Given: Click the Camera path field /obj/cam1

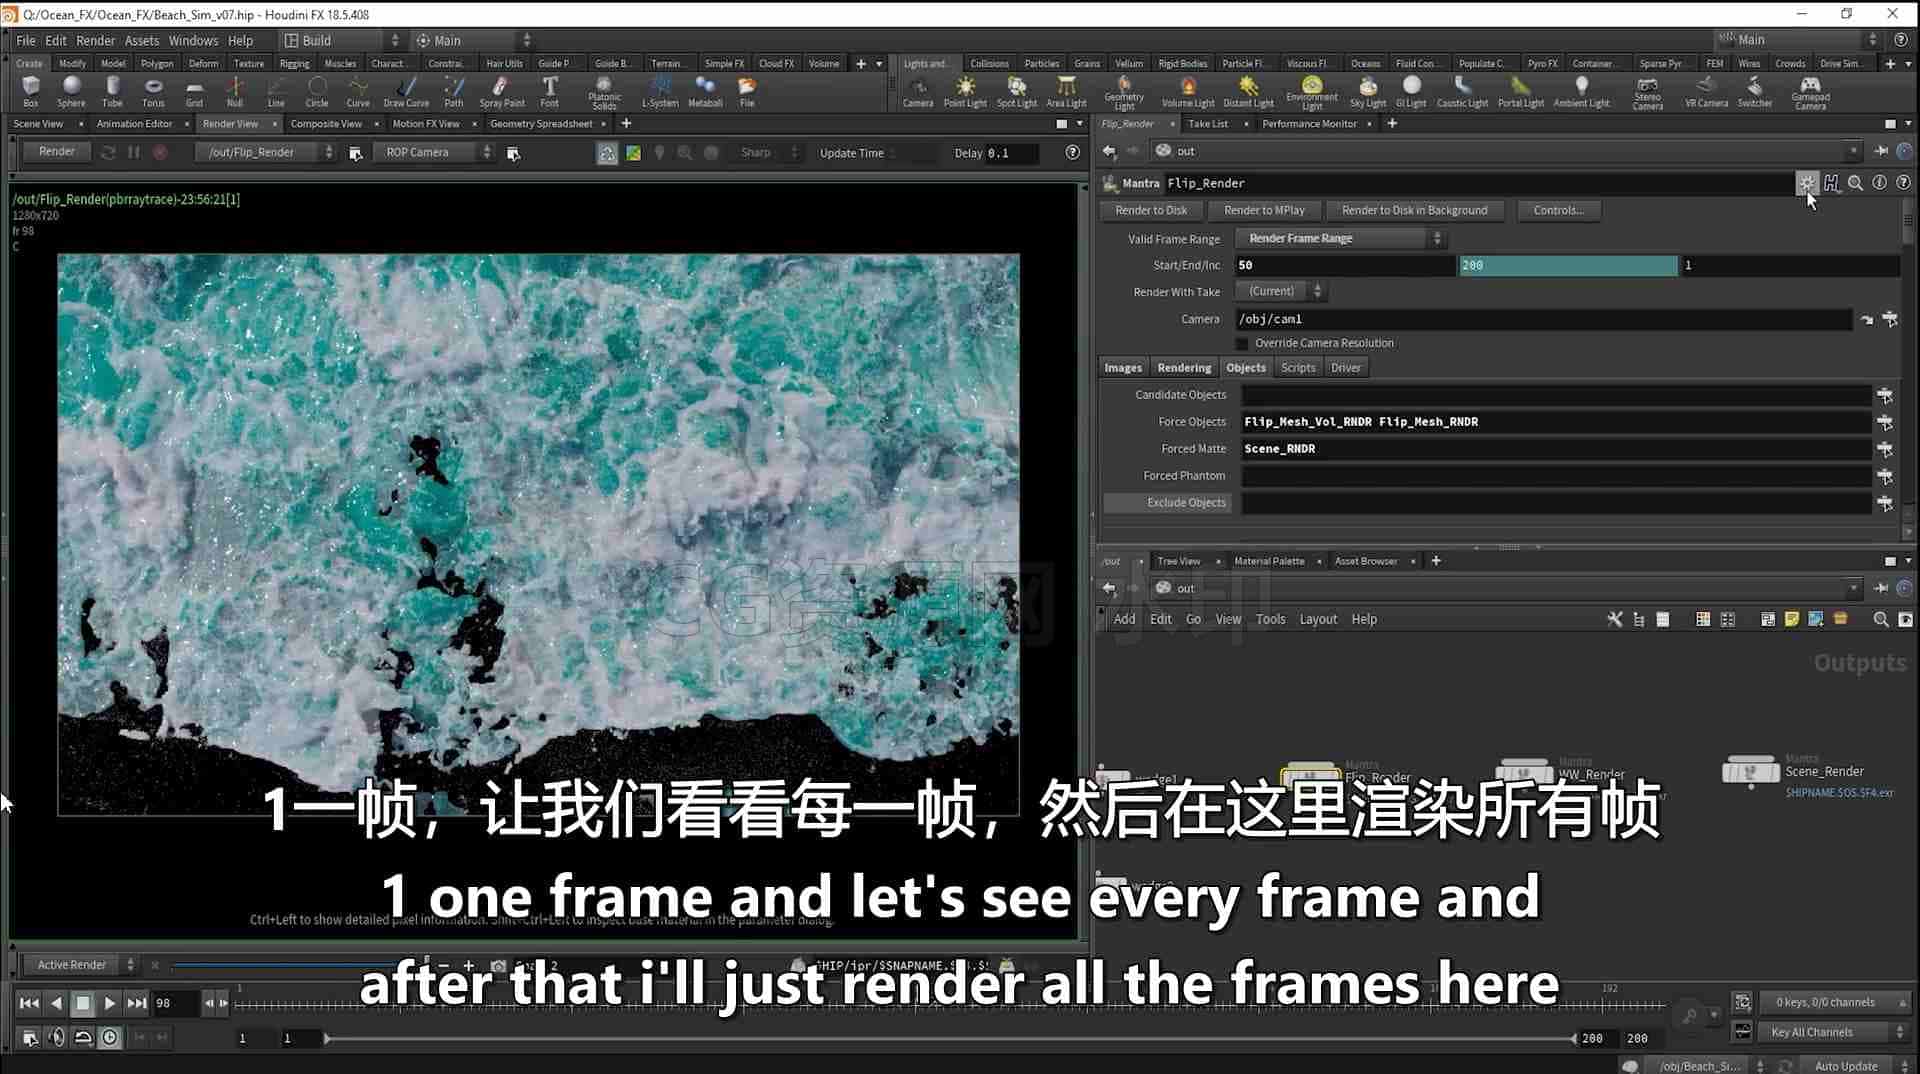Looking at the screenshot, I should click(x=1543, y=319).
